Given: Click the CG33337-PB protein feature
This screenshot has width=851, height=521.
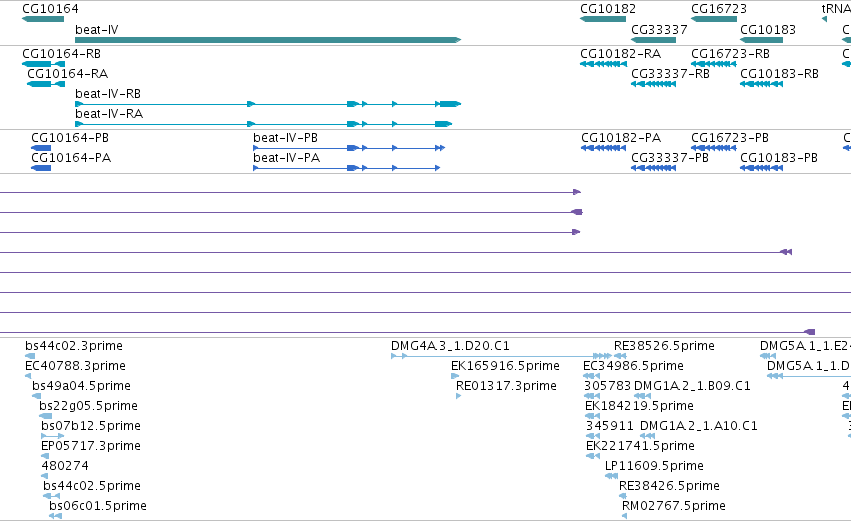Looking at the screenshot, I should point(653,168).
